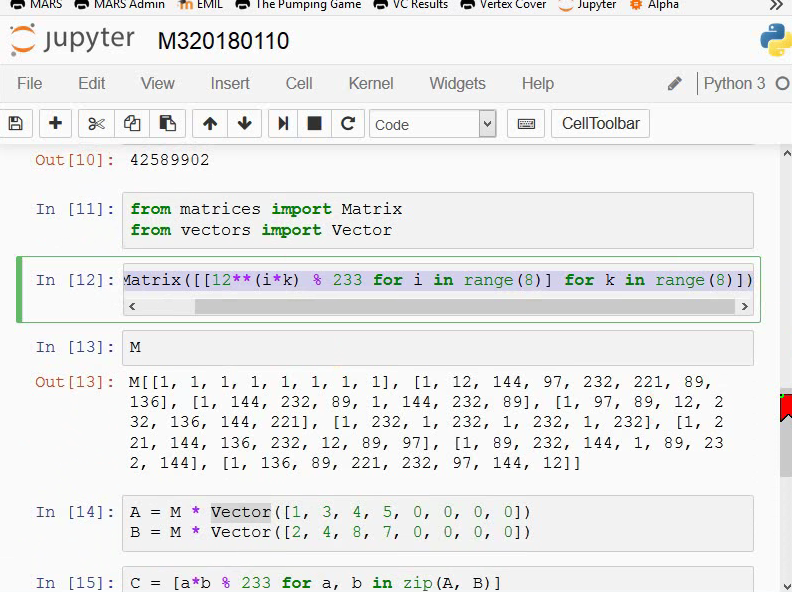Copy selected cells icon

(x=132, y=123)
